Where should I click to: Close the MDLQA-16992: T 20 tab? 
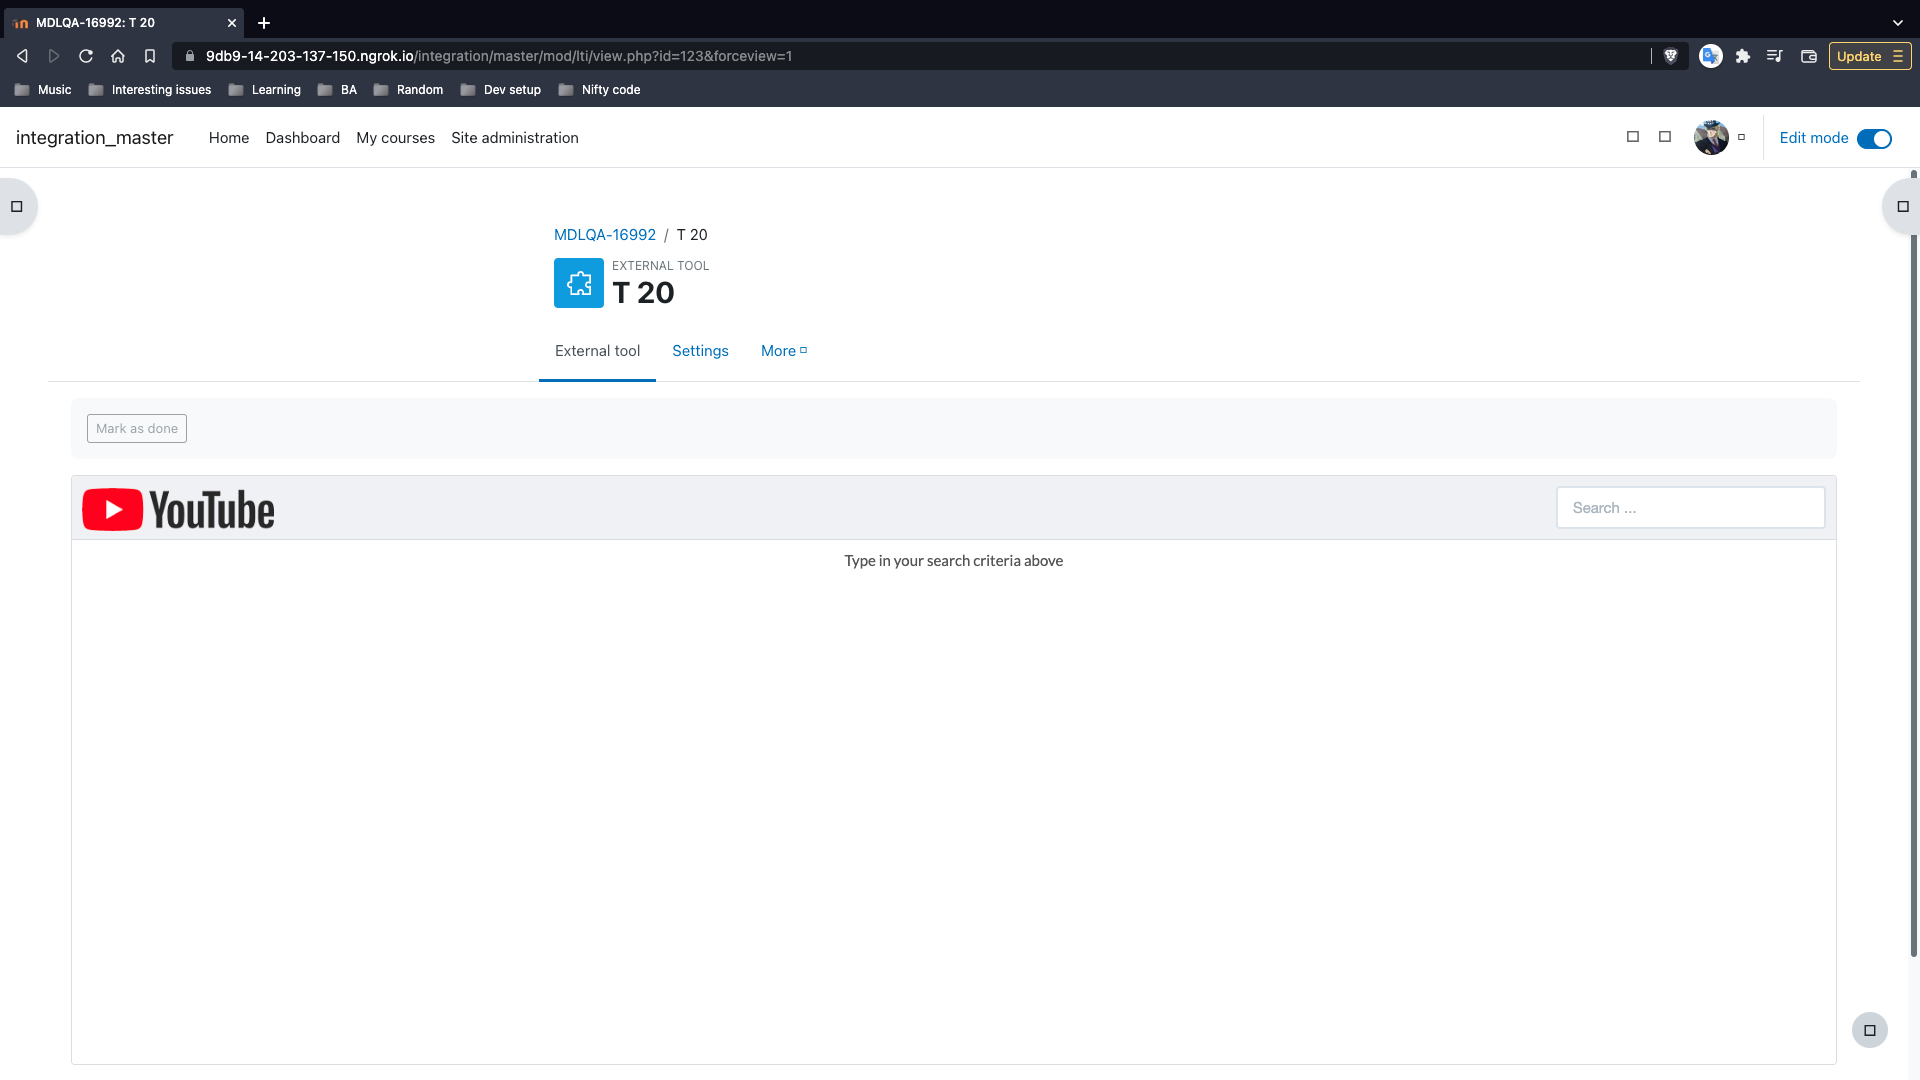[x=232, y=22]
